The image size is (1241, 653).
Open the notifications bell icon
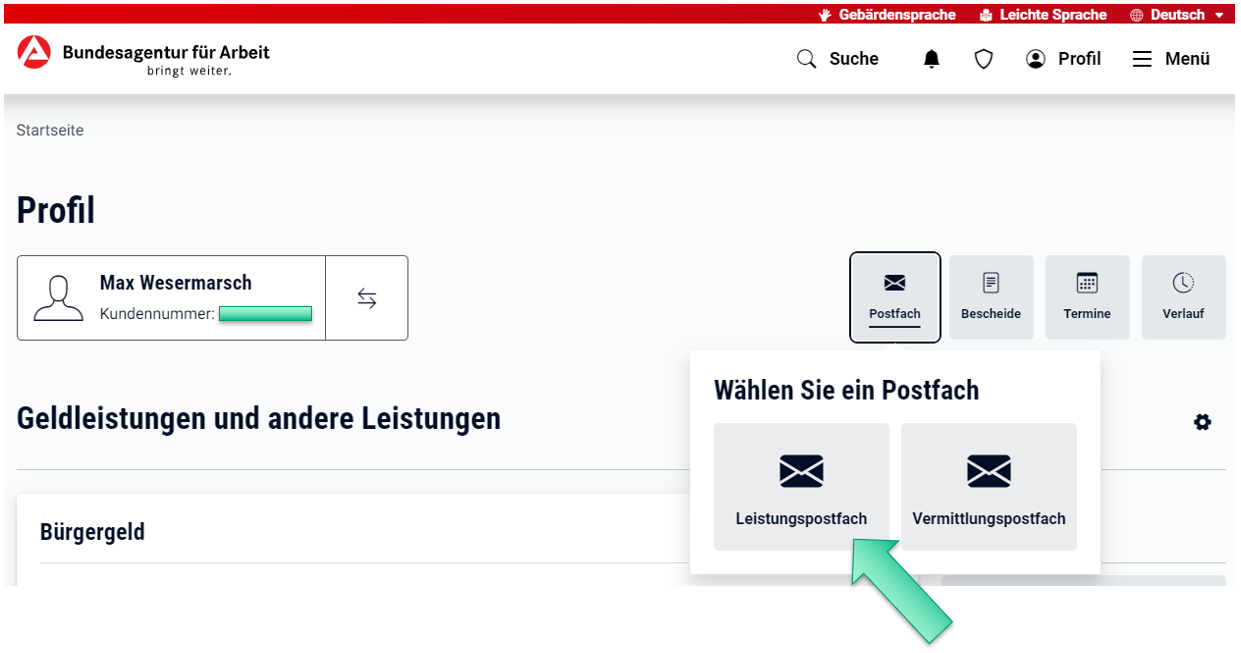click(x=931, y=59)
